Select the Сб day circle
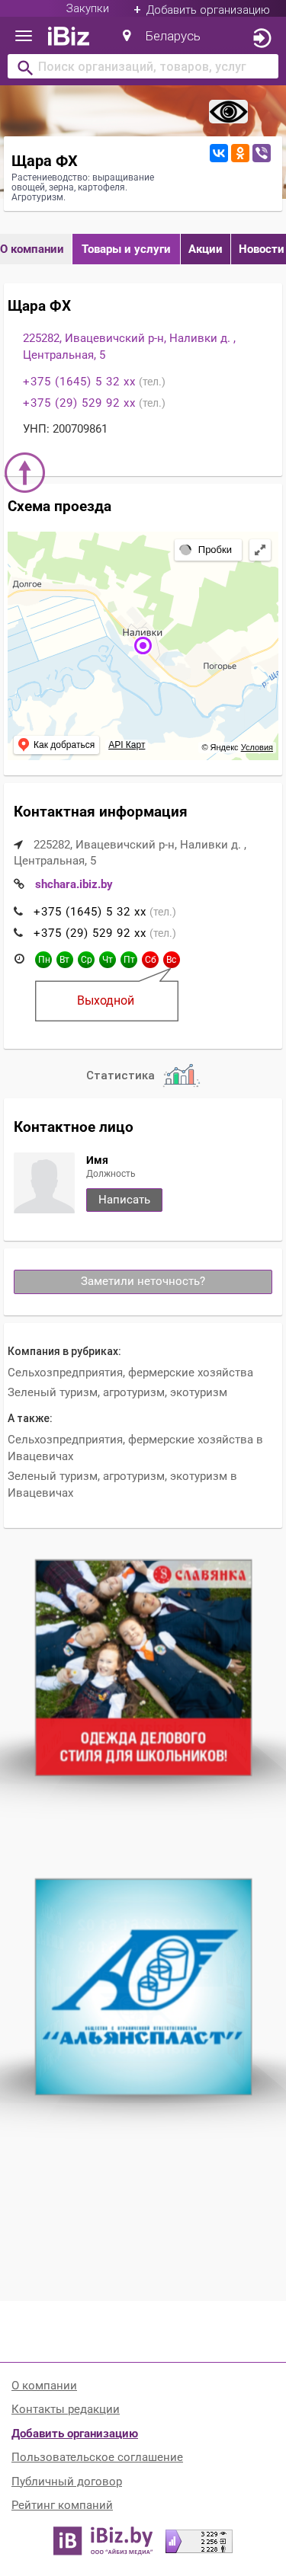This screenshot has height=2576, width=286. point(150,959)
